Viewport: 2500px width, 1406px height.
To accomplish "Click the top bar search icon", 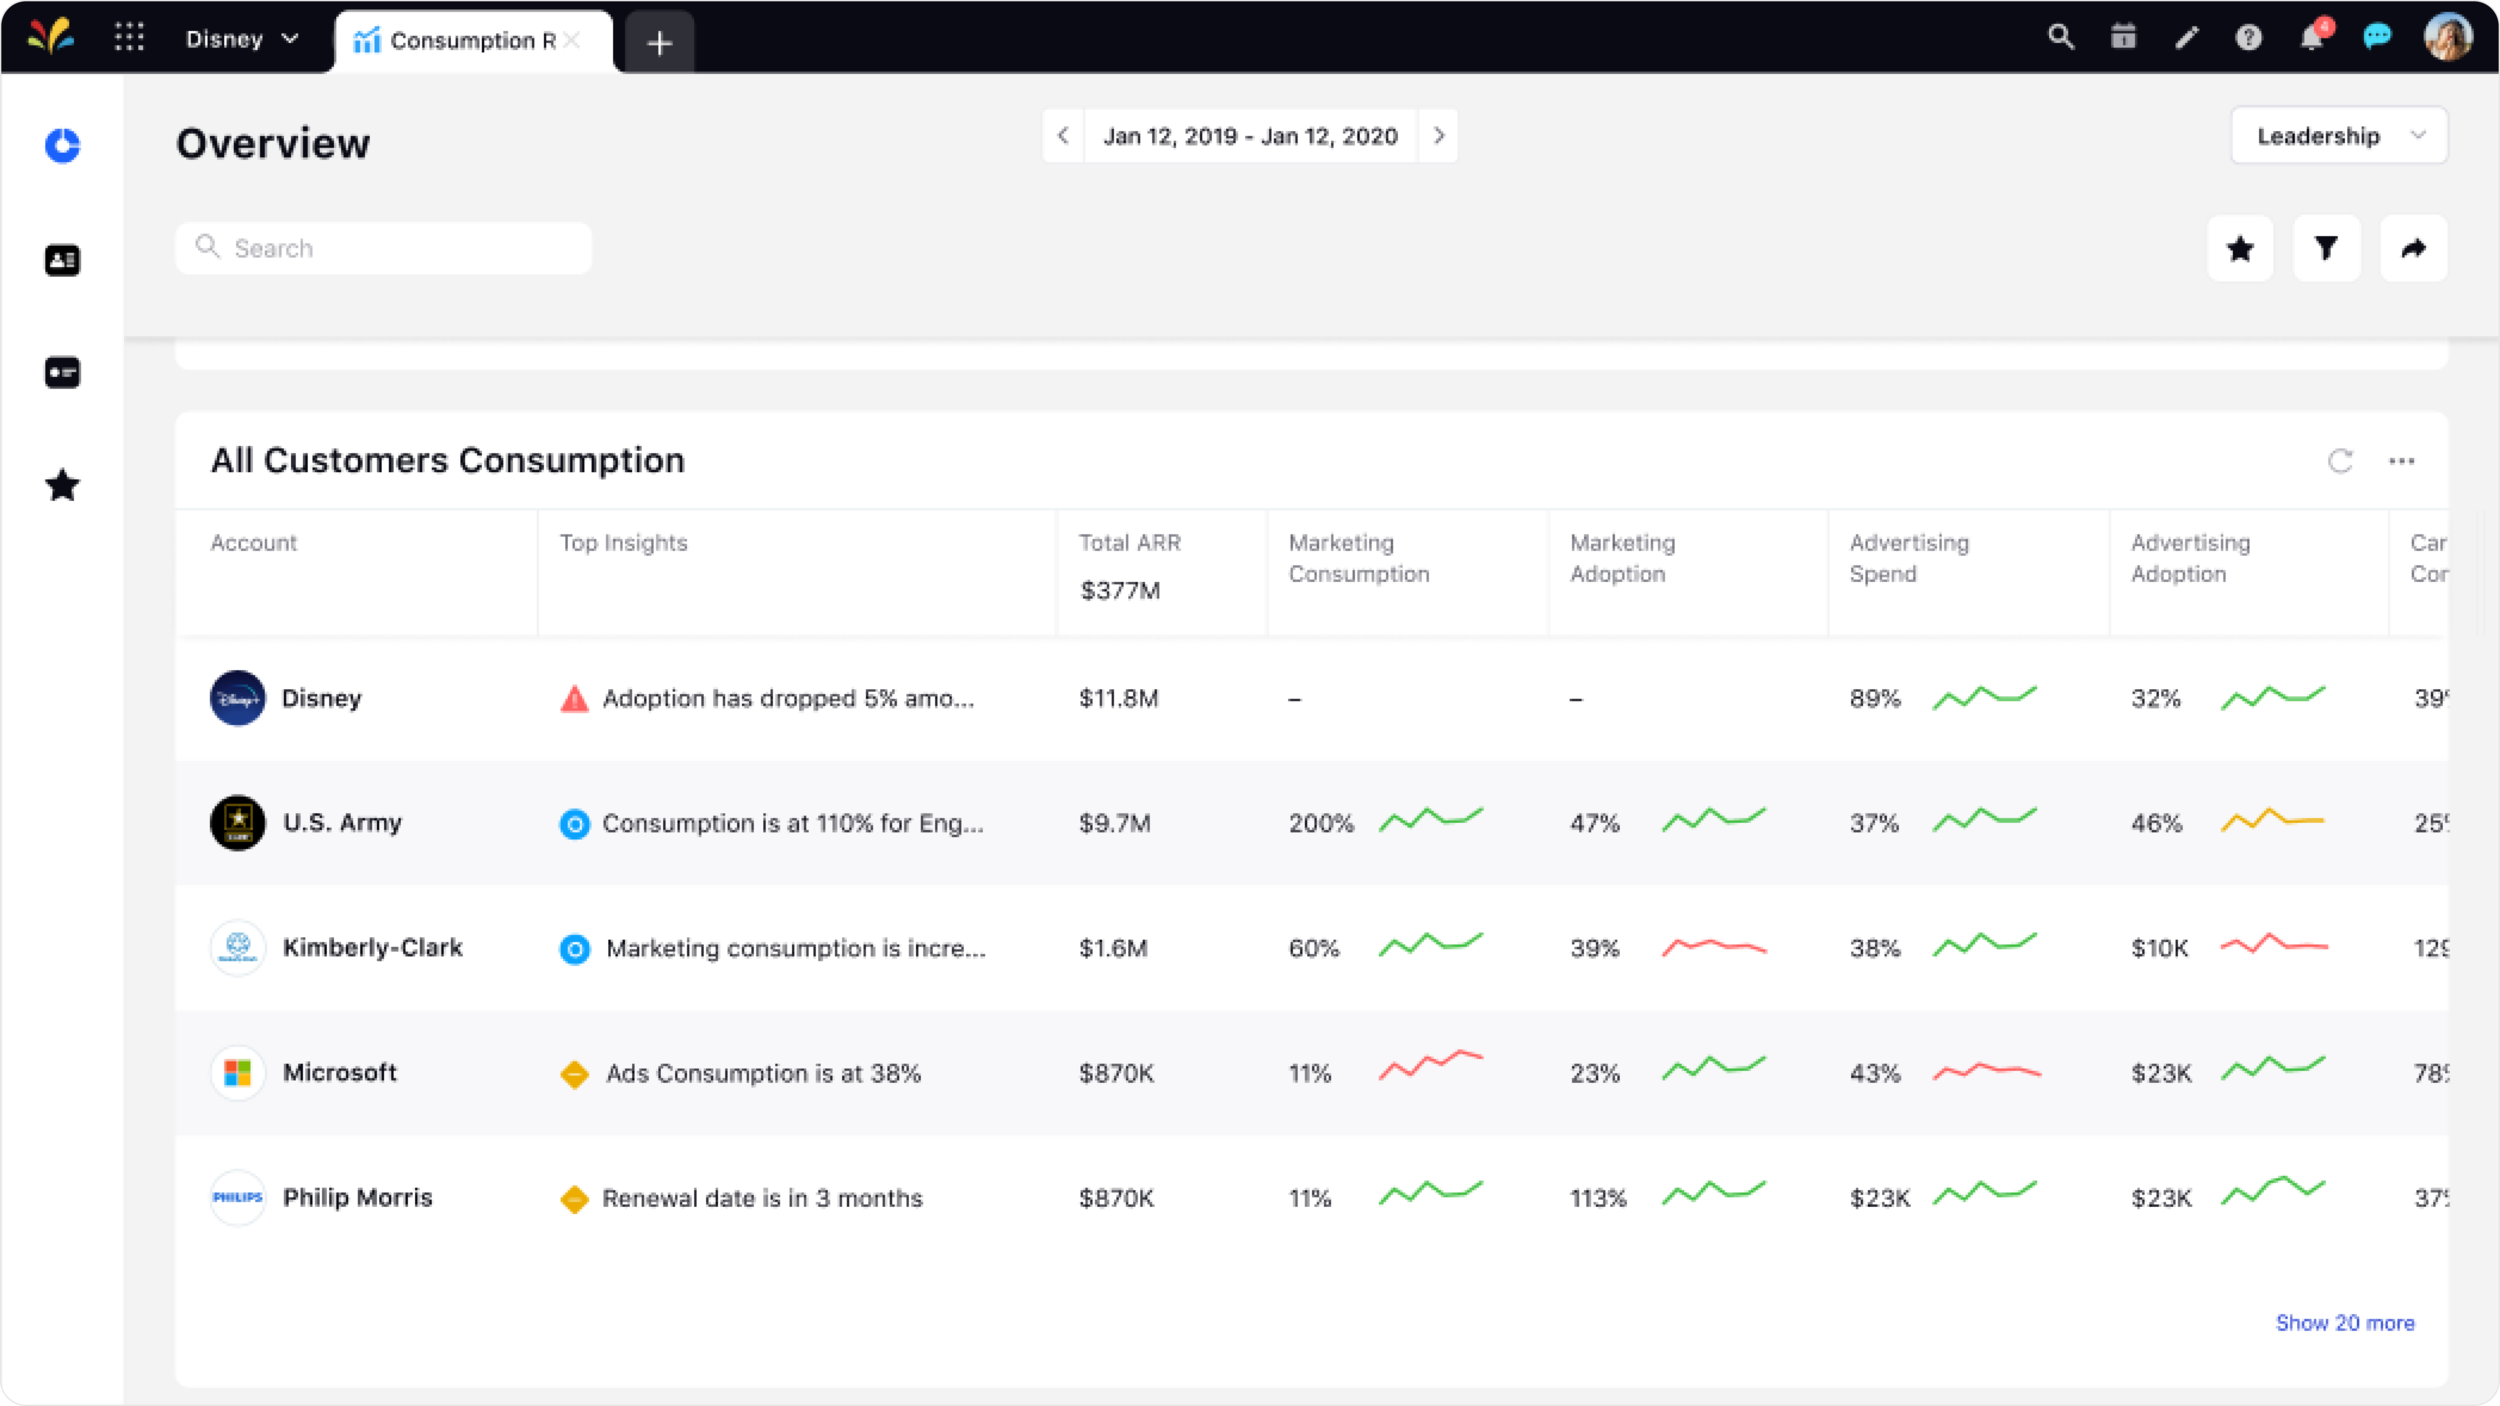I will coord(2060,38).
